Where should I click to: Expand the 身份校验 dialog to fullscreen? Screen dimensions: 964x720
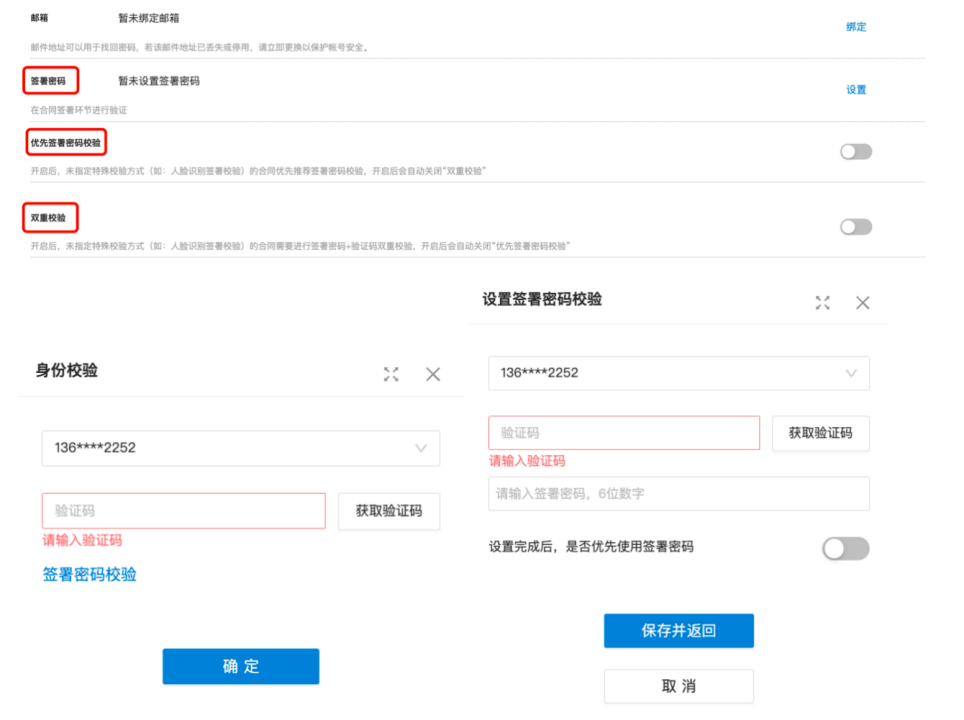391,375
